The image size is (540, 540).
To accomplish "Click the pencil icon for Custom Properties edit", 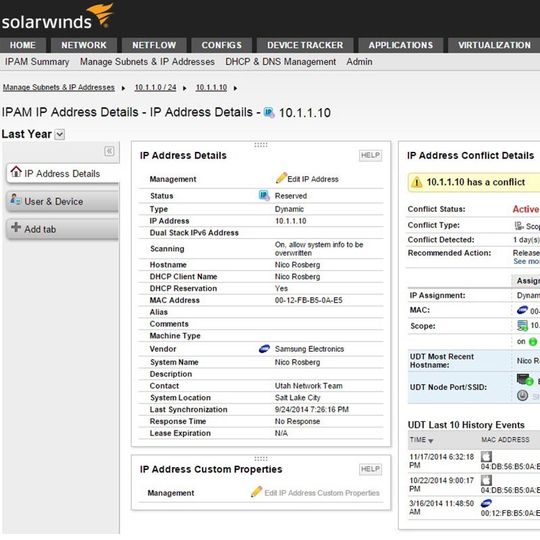I will click(257, 492).
